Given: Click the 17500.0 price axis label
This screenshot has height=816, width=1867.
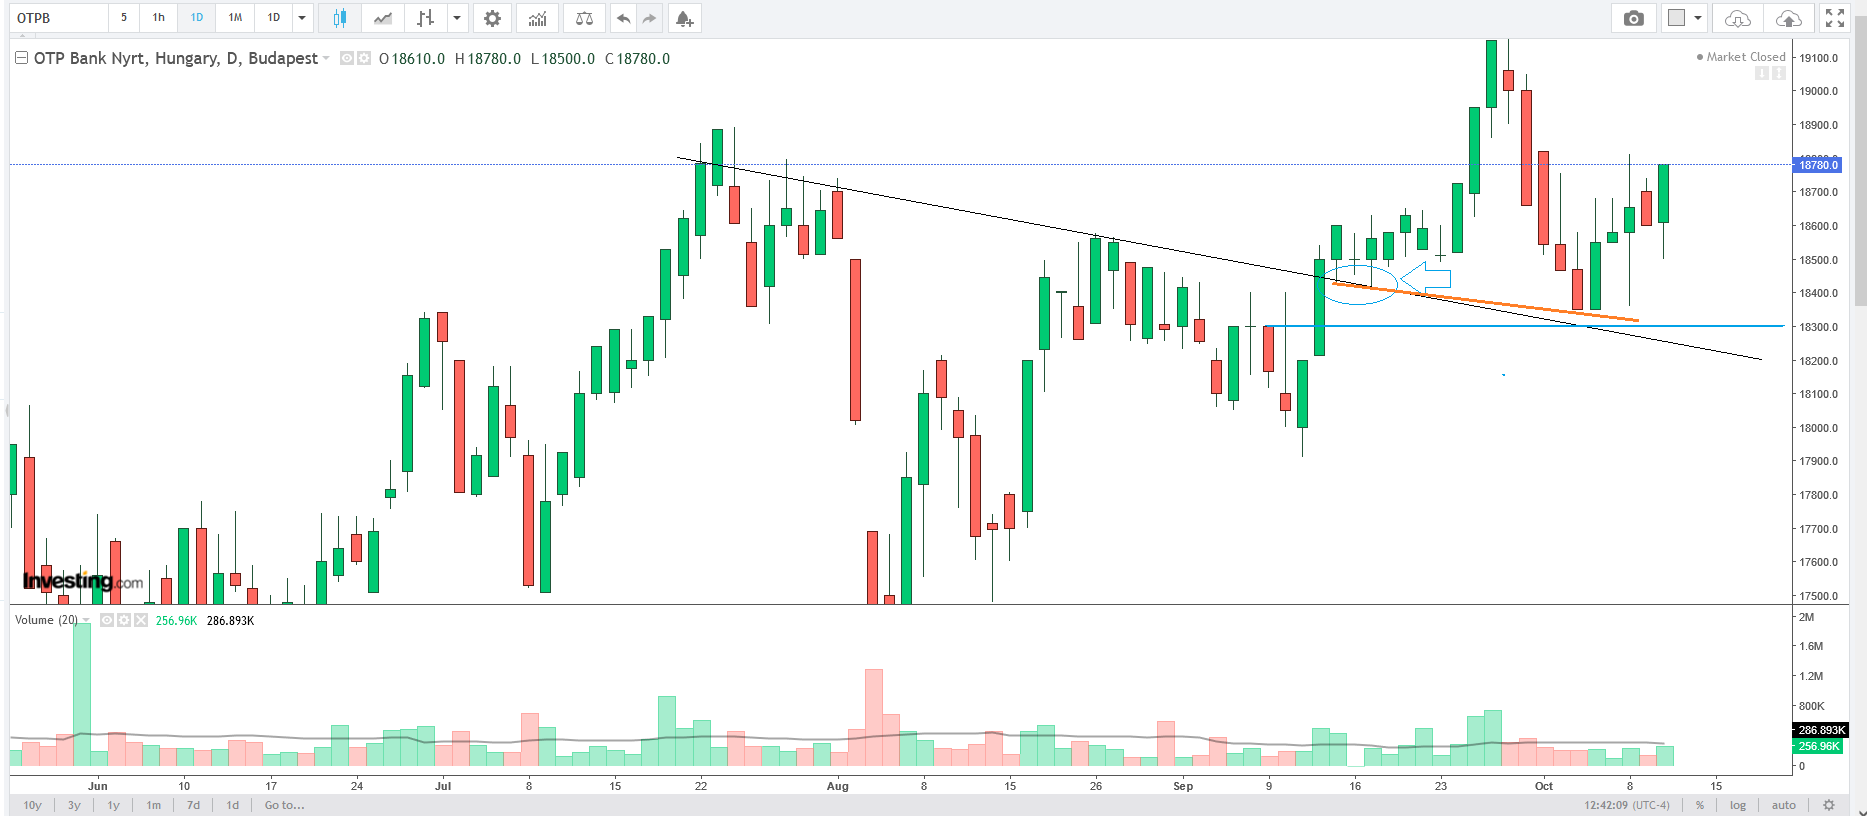Looking at the screenshot, I should tap(1819, 596).
